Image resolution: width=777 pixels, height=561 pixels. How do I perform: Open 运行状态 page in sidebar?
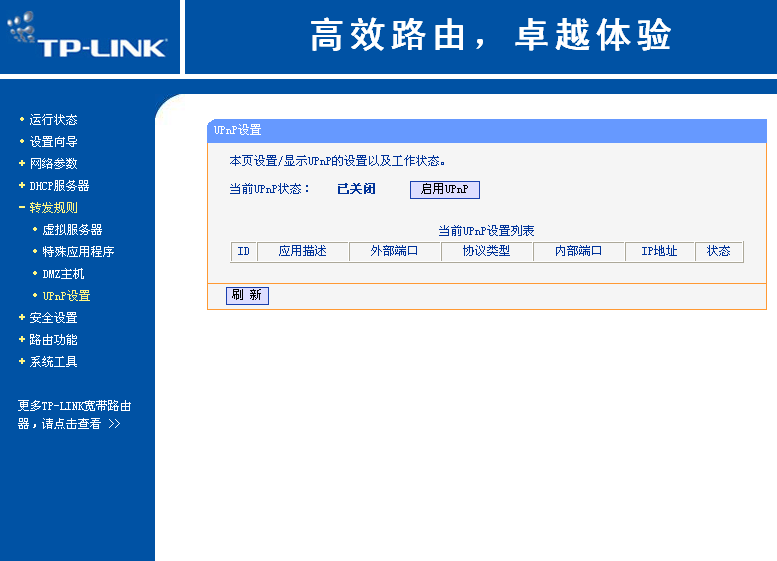[53, 120]
